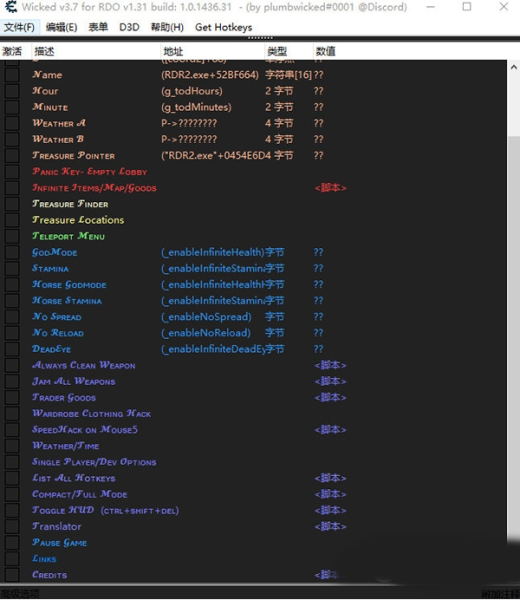
Task: Enable the GodMode checkbox
Action: point(12,253)
